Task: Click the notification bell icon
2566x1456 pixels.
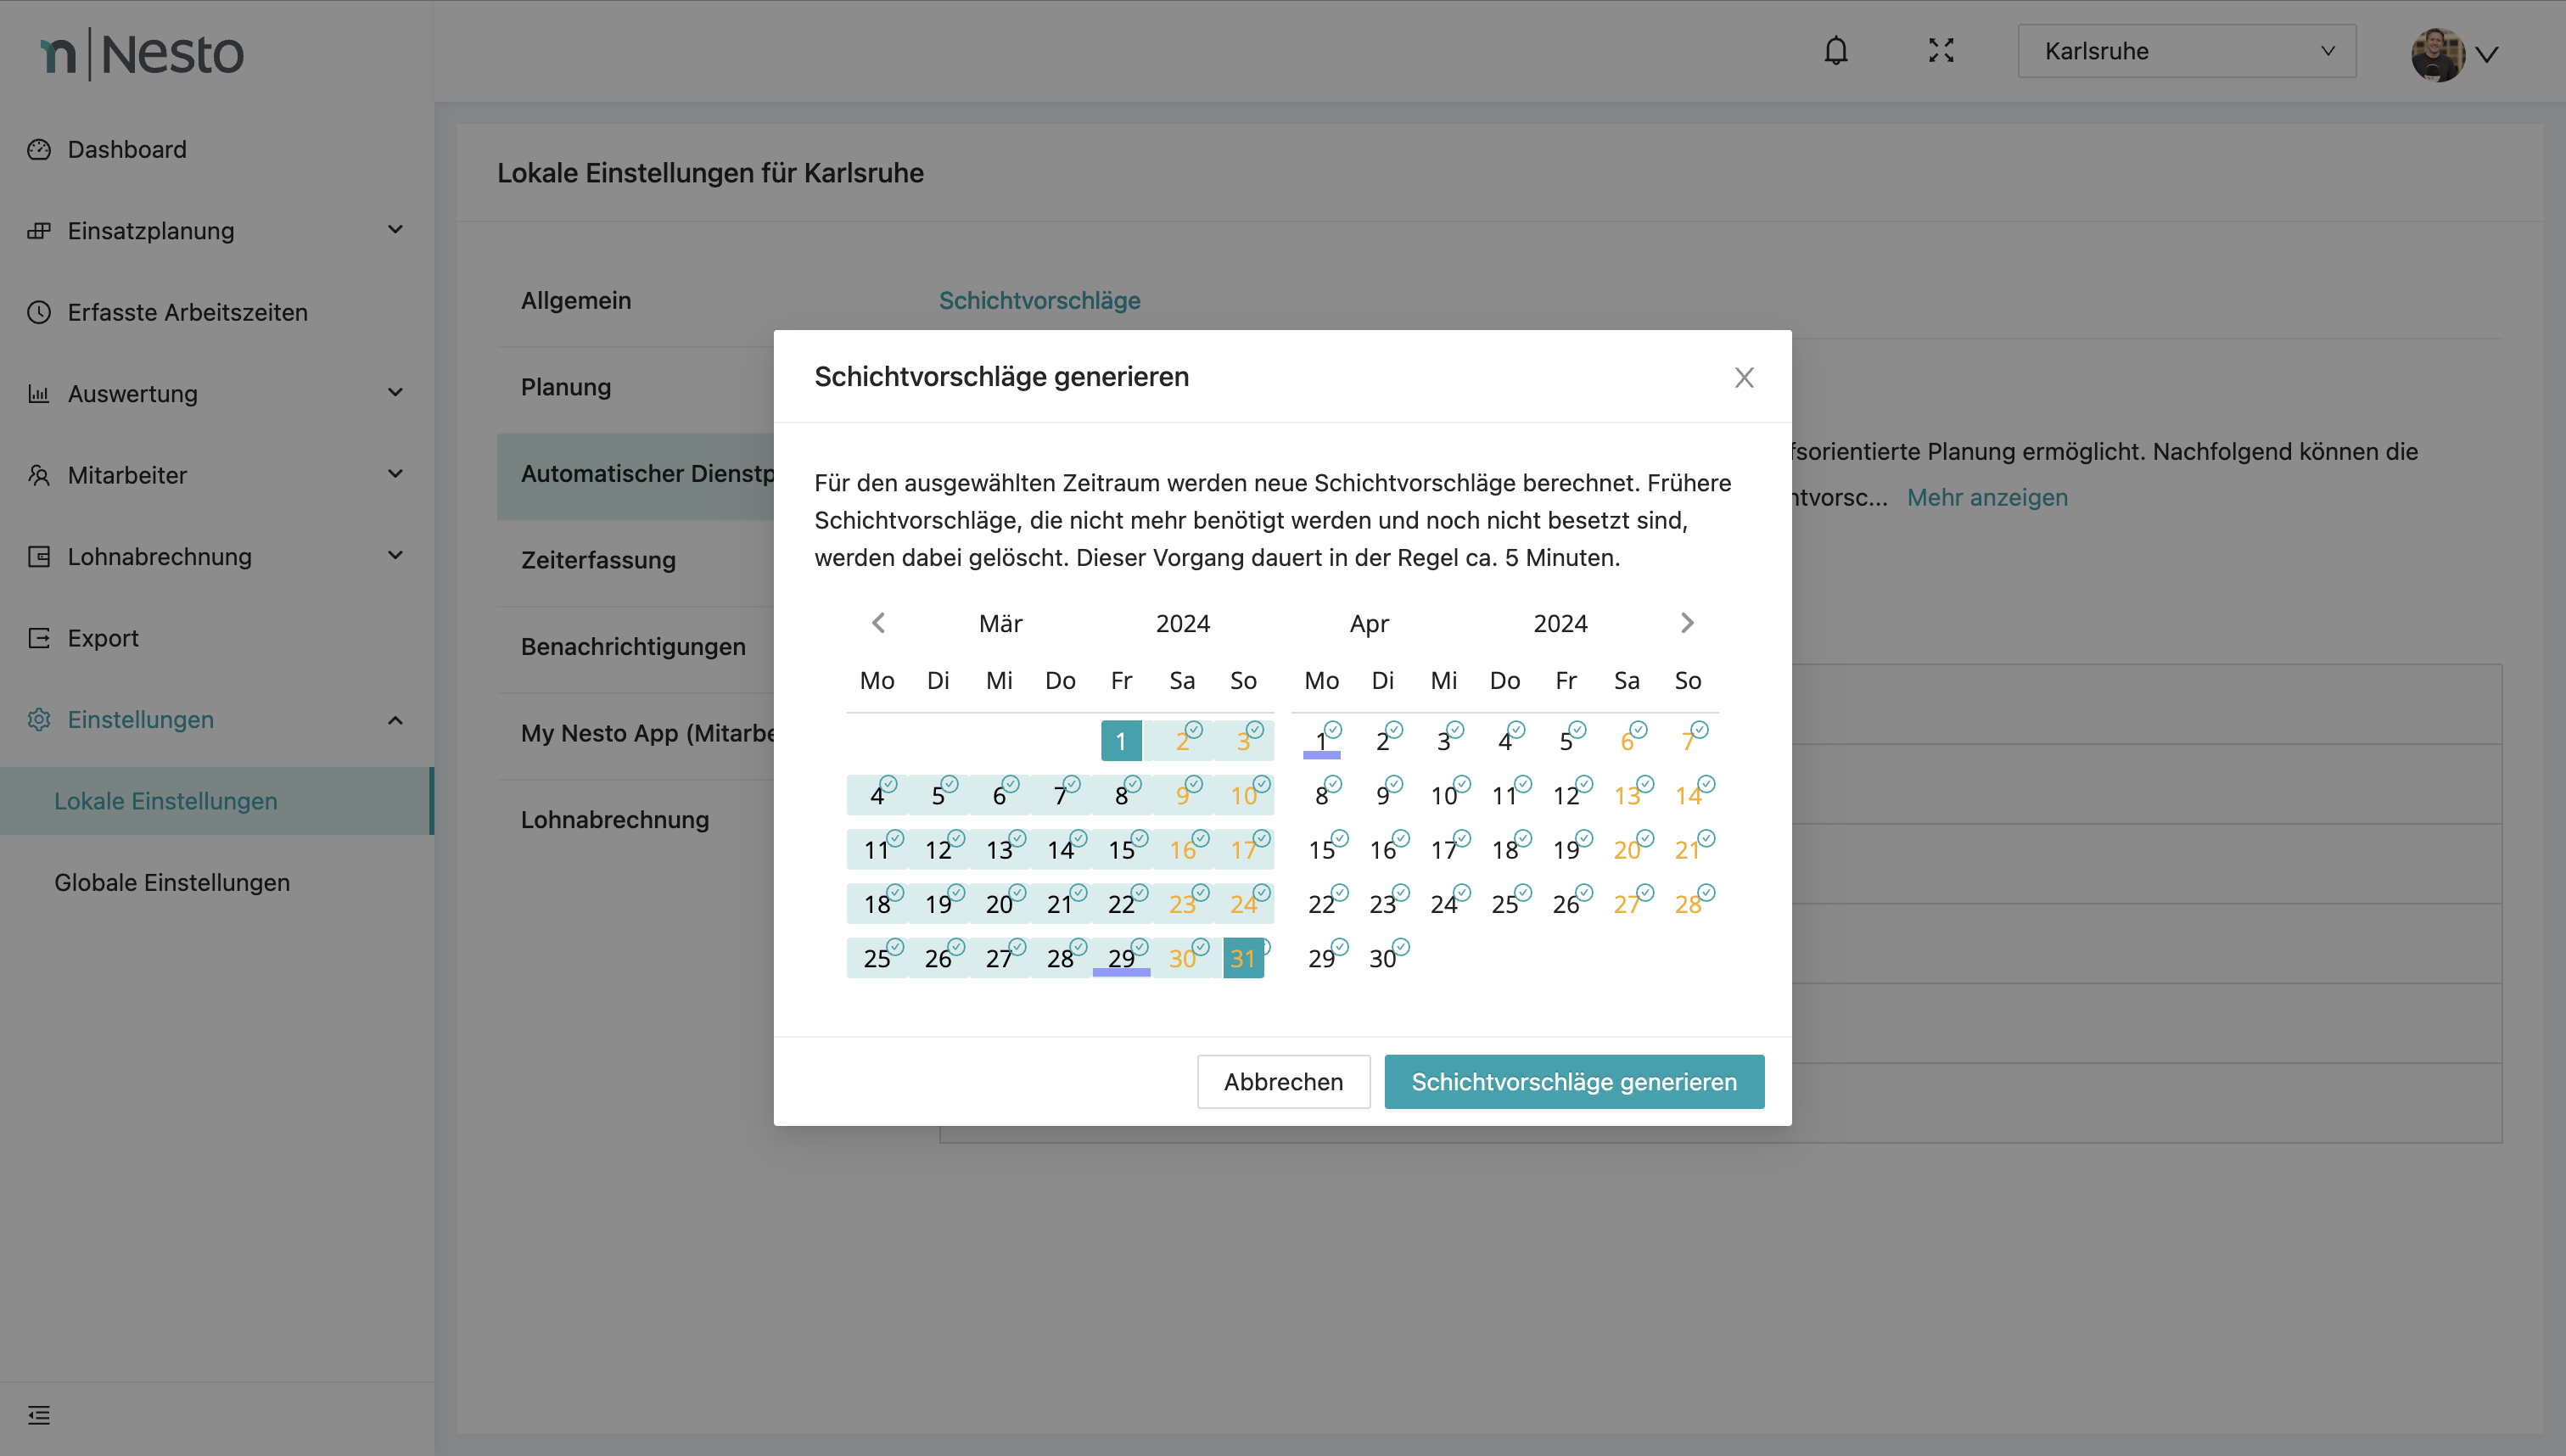Action: click(x=1835, y=51)
